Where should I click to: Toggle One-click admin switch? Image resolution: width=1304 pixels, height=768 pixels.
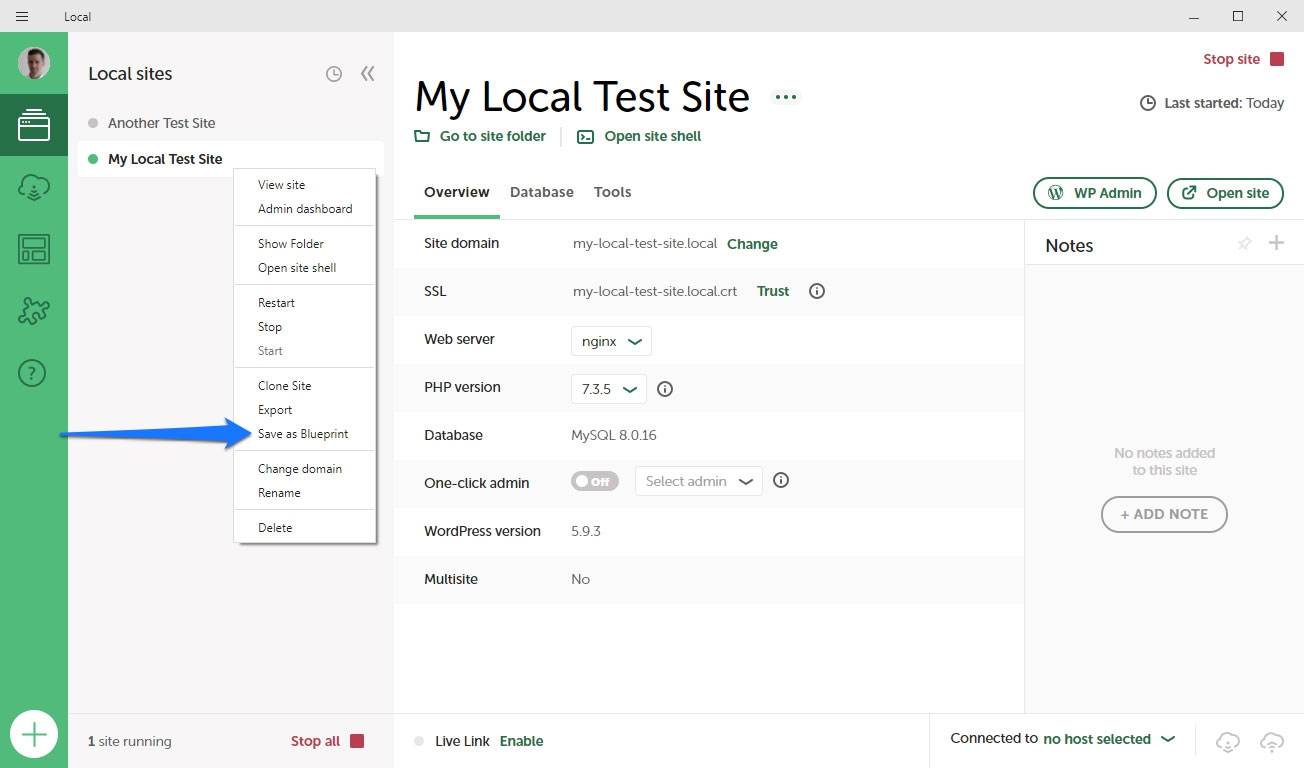point(595,481)
